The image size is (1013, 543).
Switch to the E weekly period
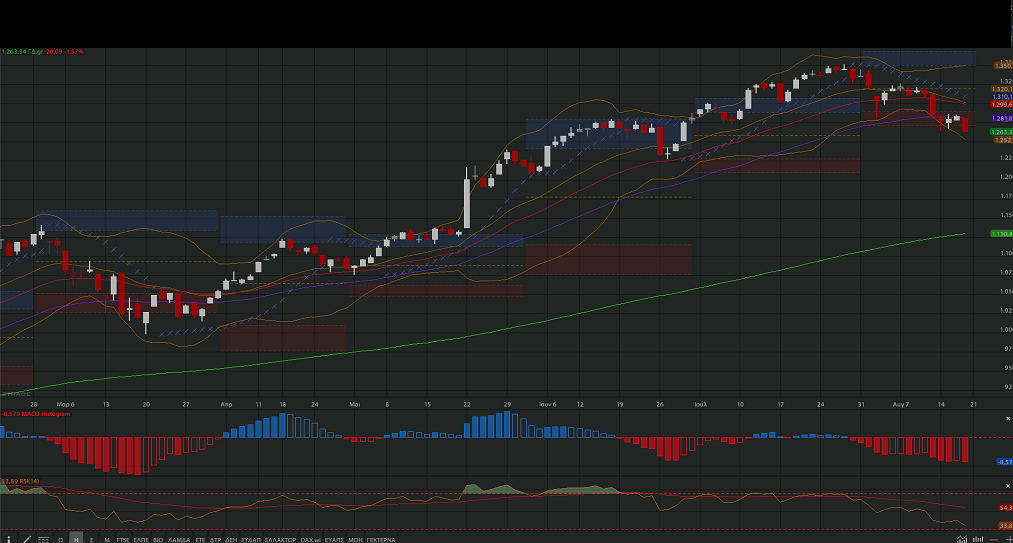(x=91, y=540)
